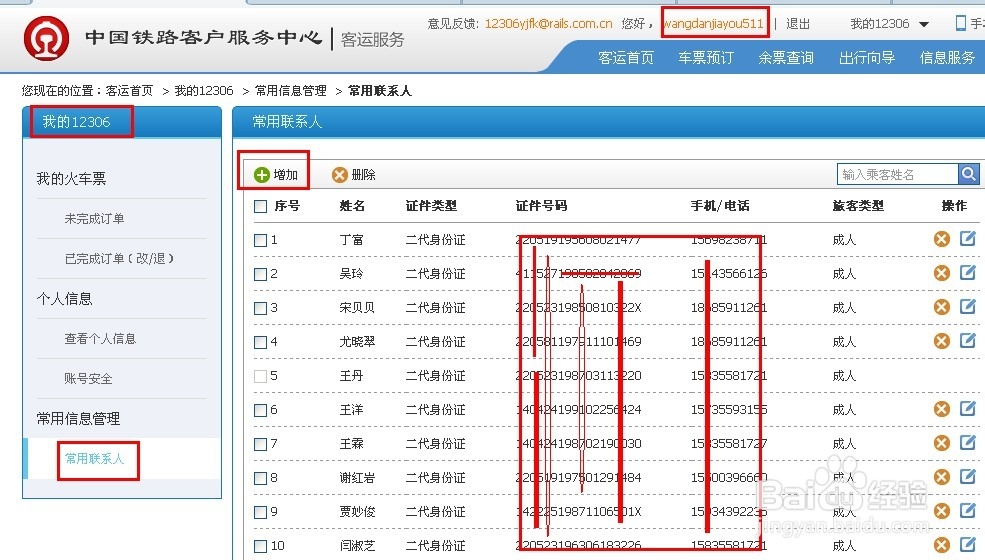Open 账号安全 in the sidebar

(88, 378)
